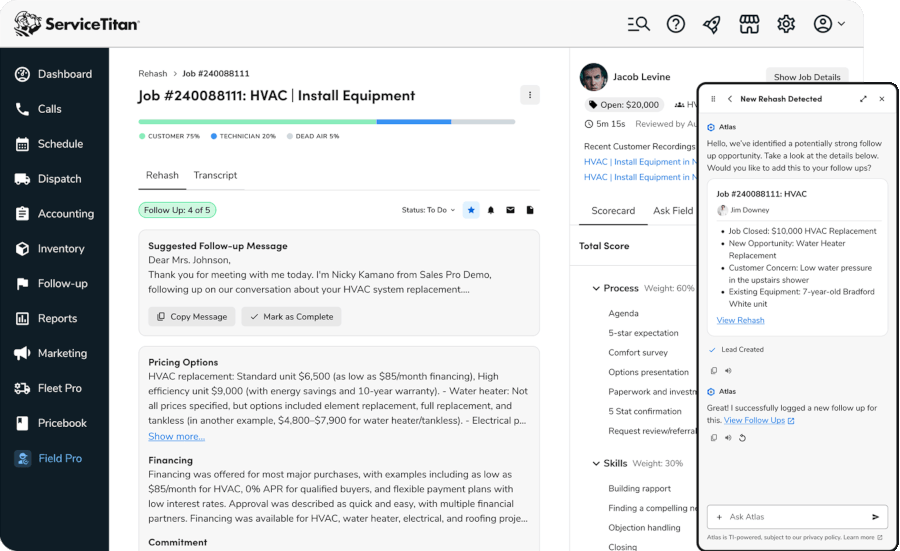Open the search list icon in header

point(638,24)
